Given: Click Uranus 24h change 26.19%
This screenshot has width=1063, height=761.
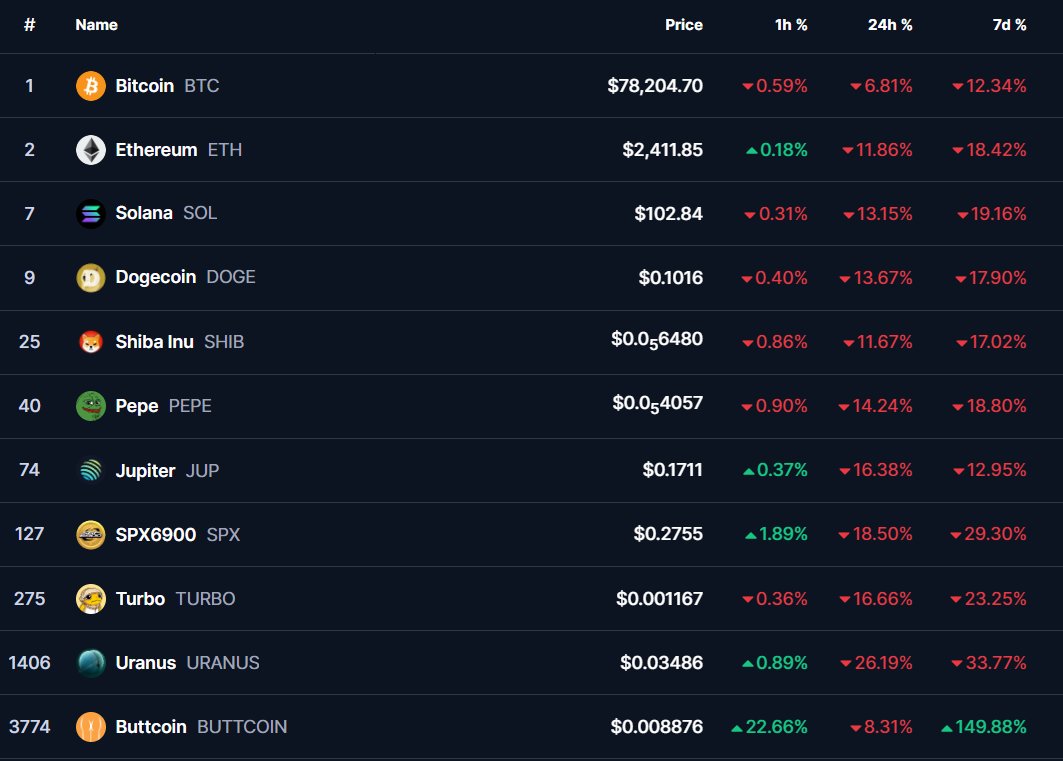Looking at the screenshot, I should (x=877, y=663).
